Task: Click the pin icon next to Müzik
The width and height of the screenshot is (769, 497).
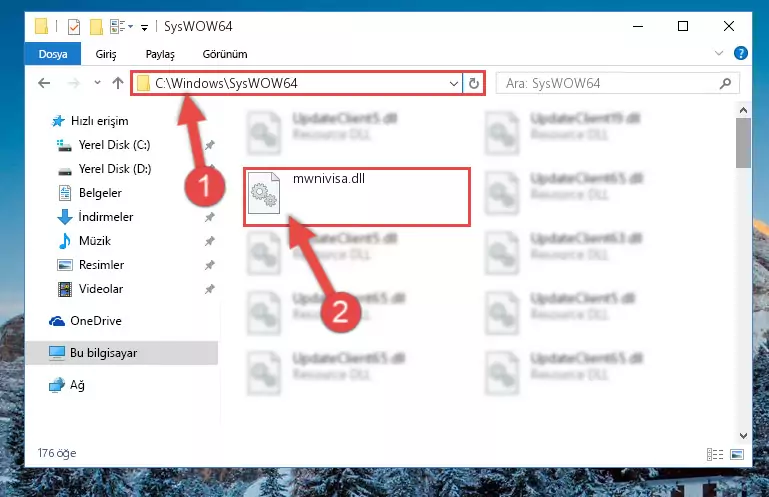Action: (x=209, y=241)
